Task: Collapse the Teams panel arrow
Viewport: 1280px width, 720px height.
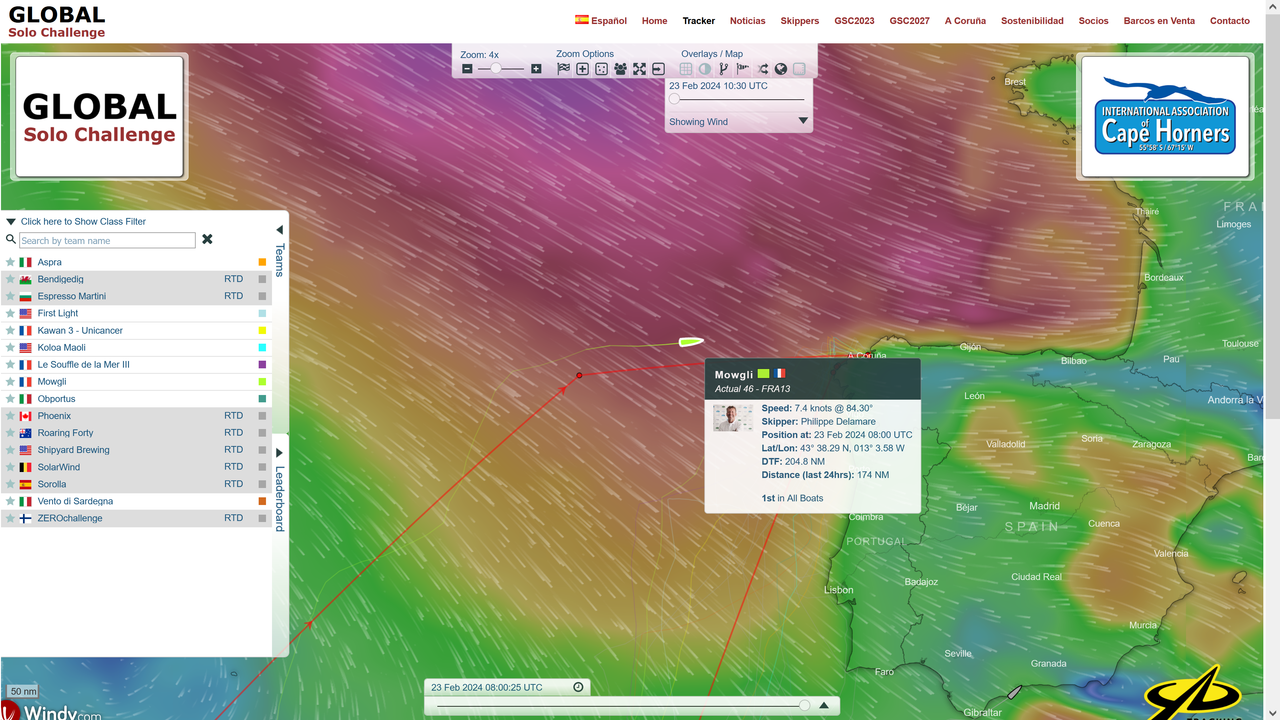Action: tap(279, 230)
